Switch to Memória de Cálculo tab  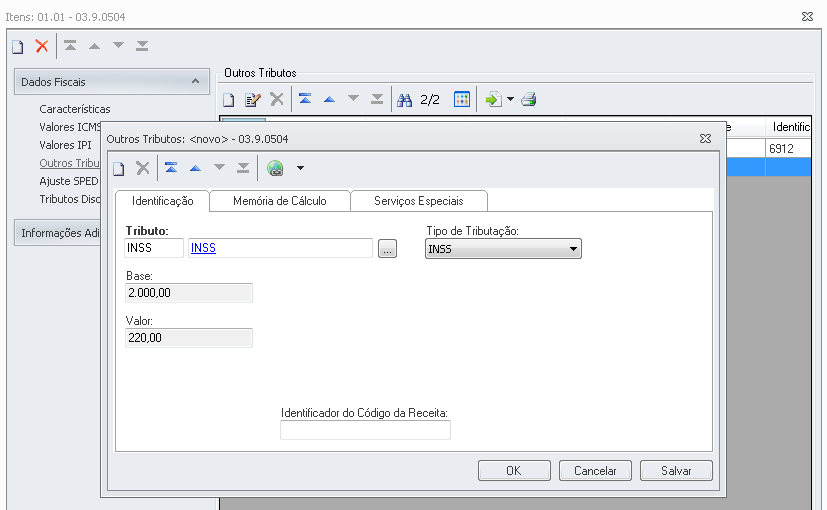click(x=280, y=201)
